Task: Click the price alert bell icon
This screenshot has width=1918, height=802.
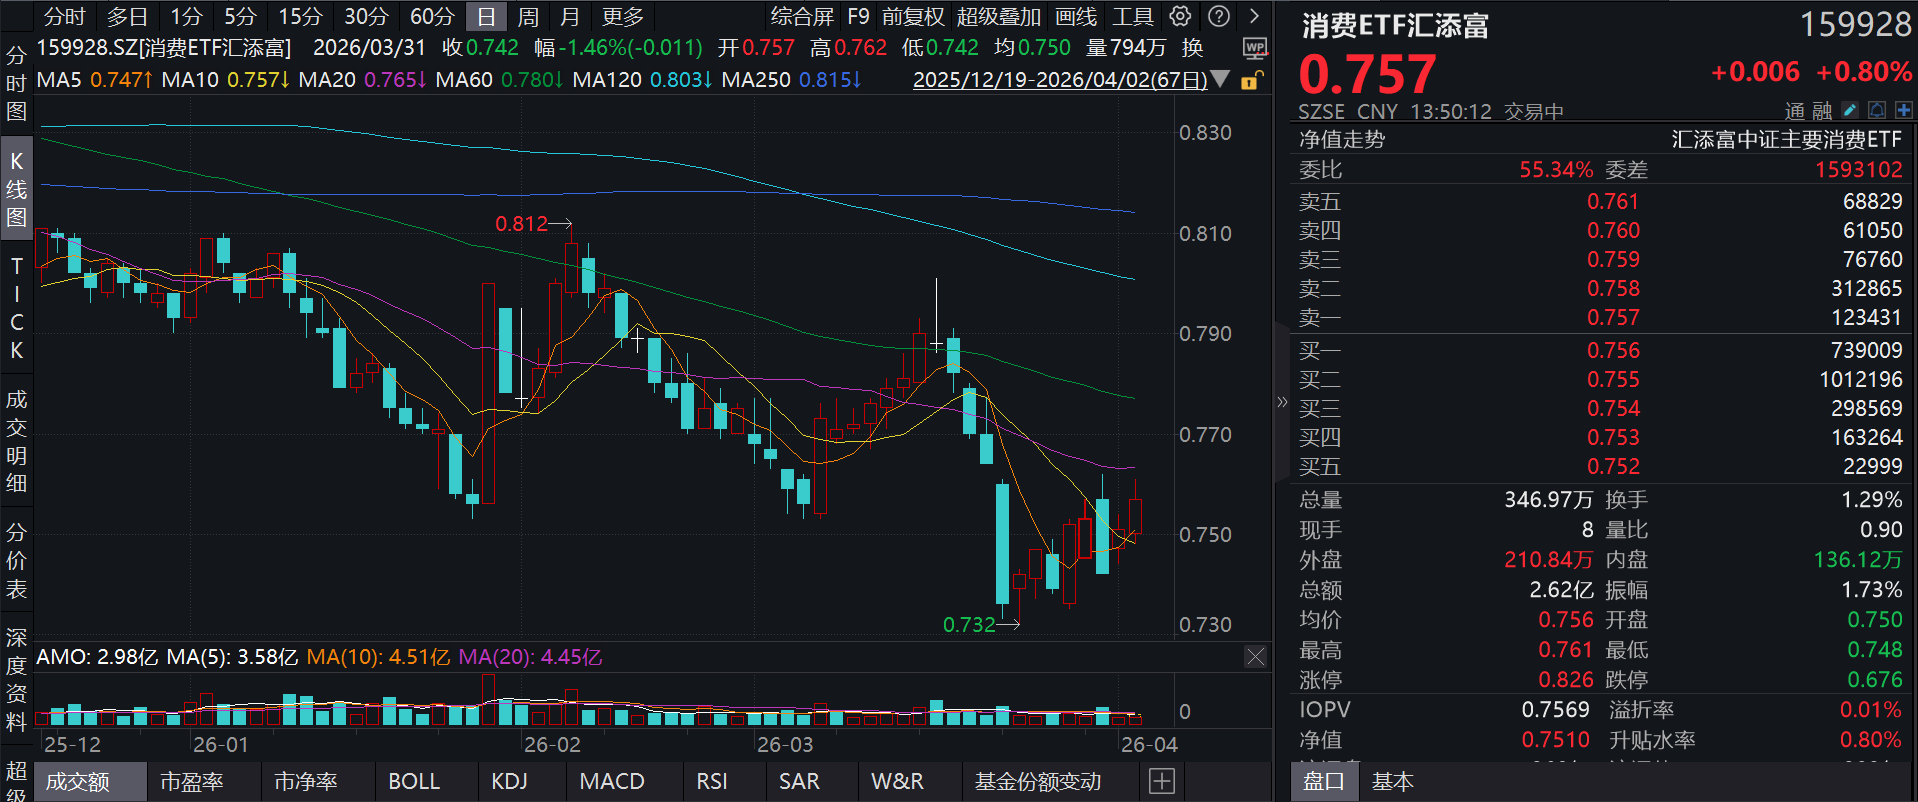Action: coord(1877,110)
